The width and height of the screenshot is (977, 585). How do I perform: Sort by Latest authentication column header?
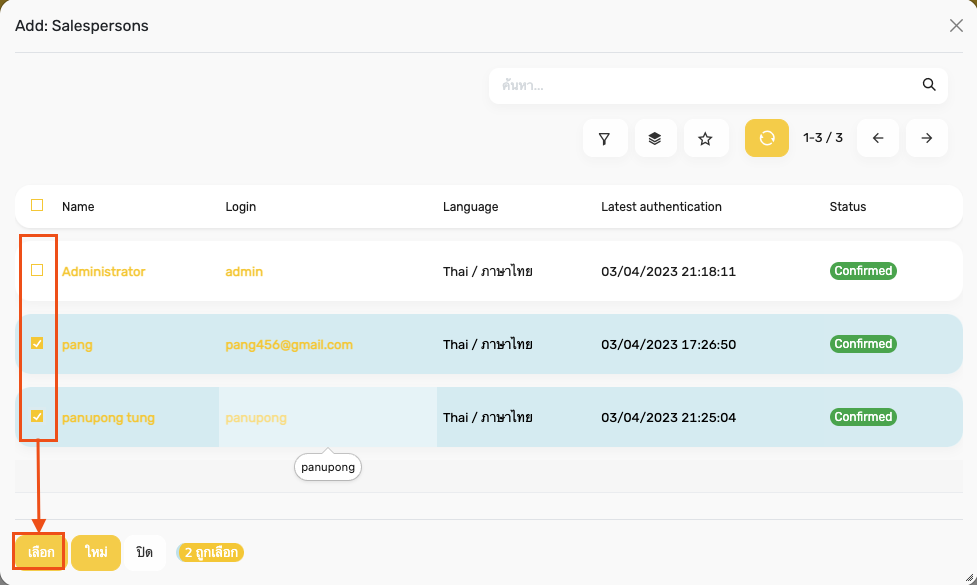click(661, 207)
